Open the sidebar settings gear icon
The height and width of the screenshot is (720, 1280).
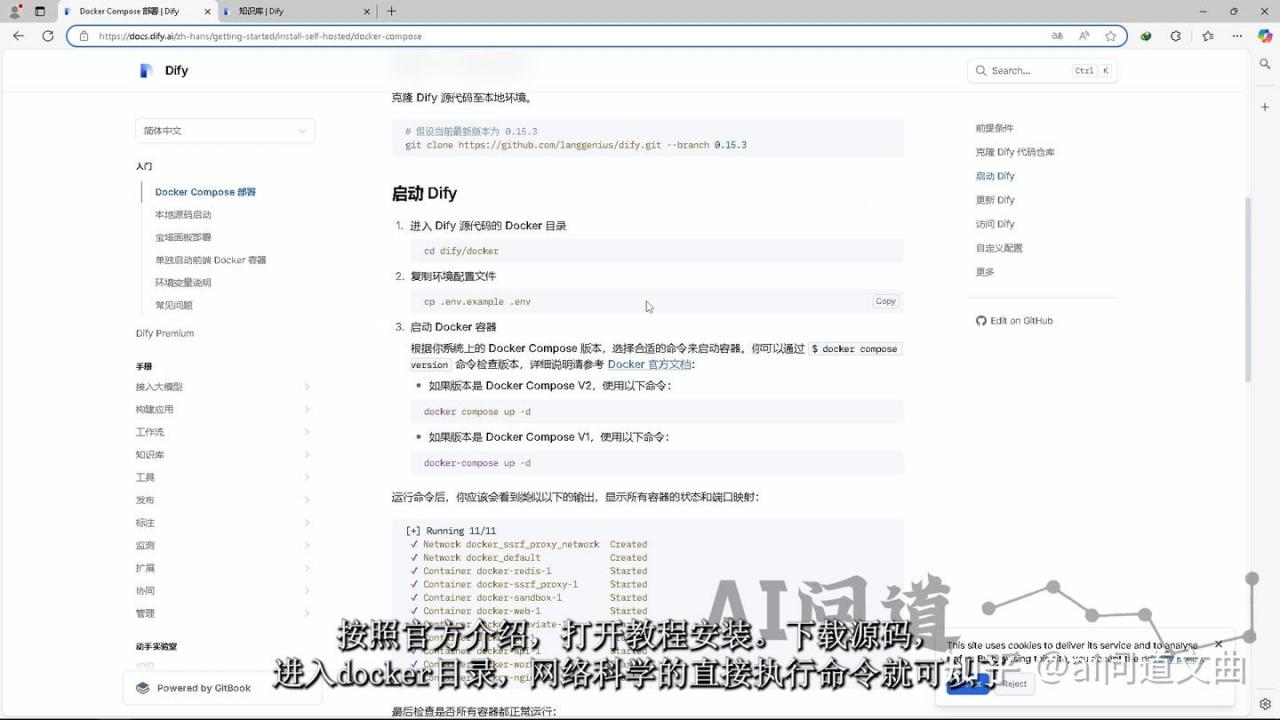[x=1265, y=704]
